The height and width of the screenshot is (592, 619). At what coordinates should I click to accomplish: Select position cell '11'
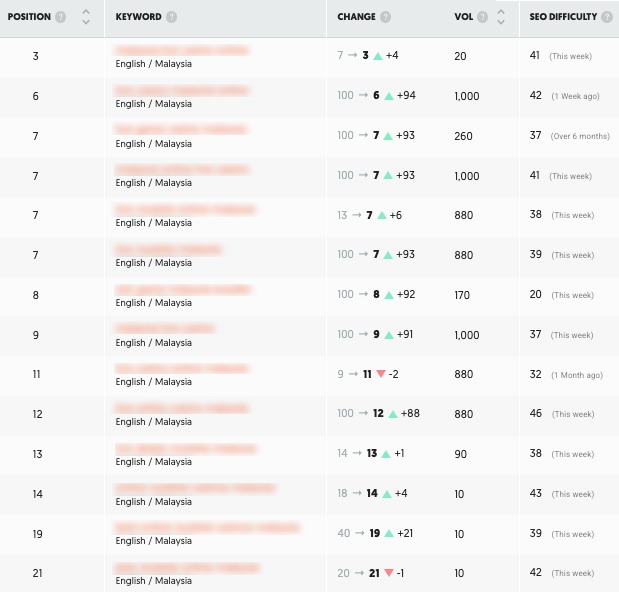pos(36,374)
